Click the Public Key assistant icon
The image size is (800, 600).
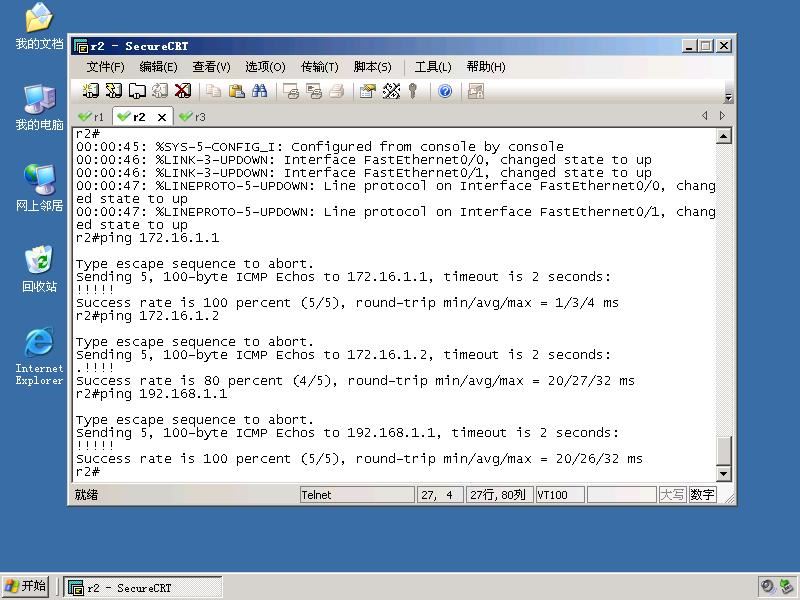click(x=413, y=91)
